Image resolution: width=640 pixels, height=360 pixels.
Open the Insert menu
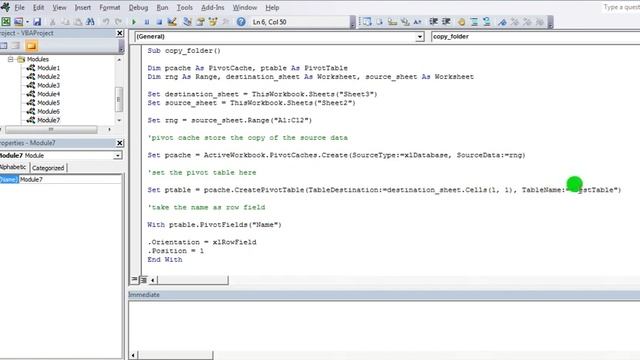tap(83, 7)
